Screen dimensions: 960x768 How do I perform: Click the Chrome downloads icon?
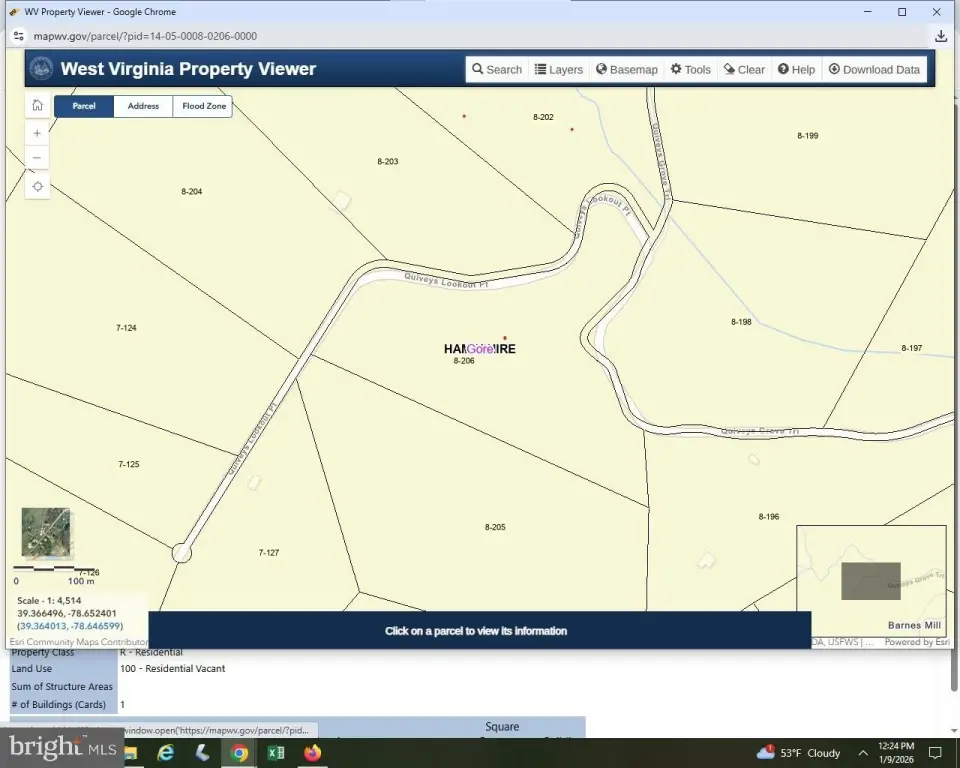pos(941,36)
